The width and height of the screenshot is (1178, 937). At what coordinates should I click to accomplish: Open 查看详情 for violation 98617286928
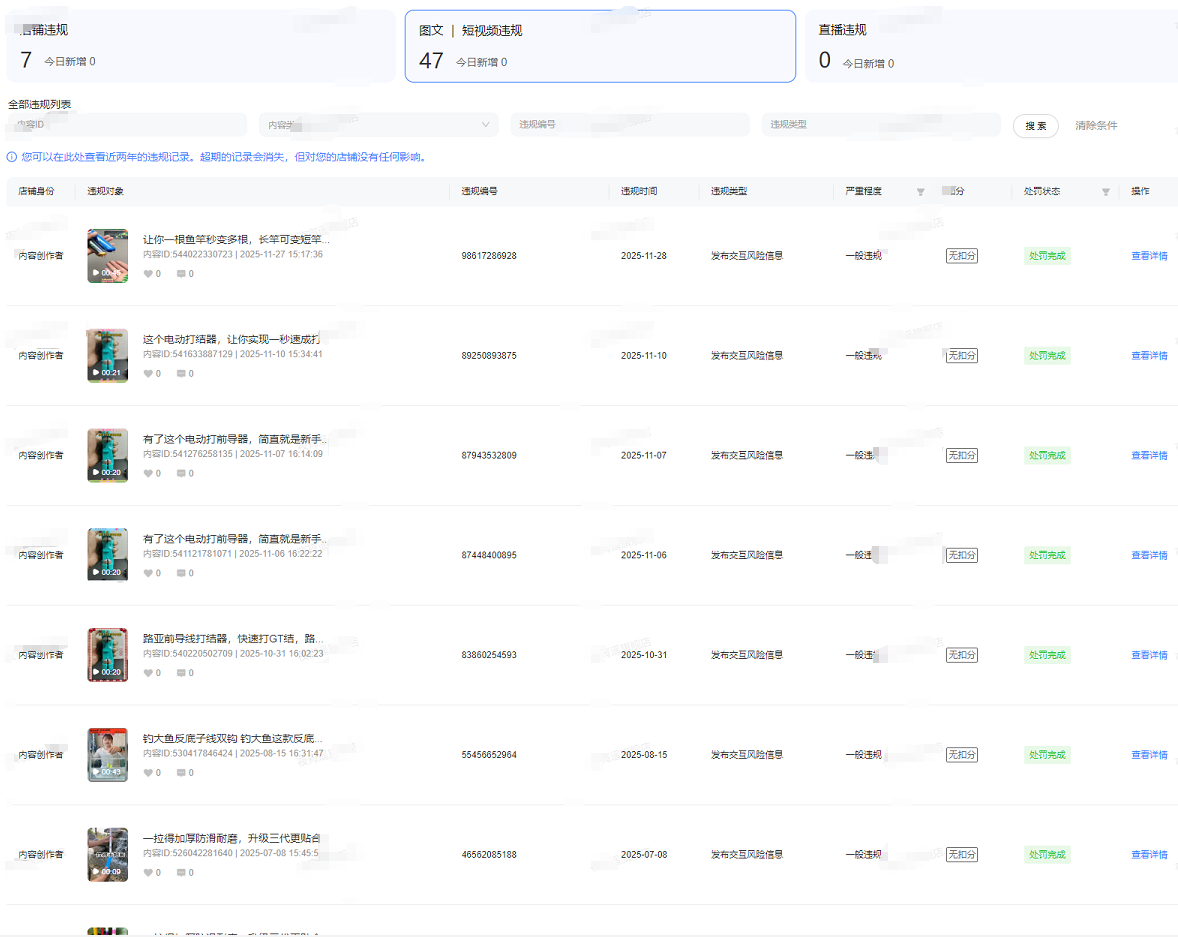pyautogui.click(x=1149, y=256)
